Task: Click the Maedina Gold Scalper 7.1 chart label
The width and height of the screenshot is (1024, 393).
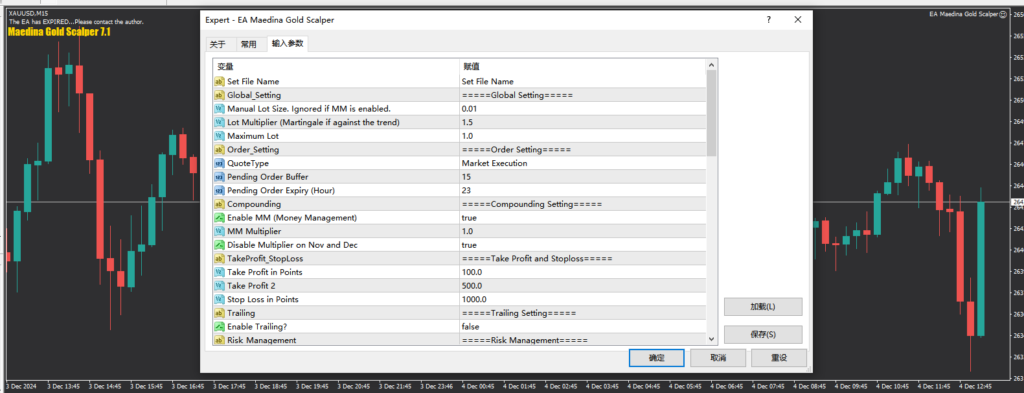Action: click(59, 32)
